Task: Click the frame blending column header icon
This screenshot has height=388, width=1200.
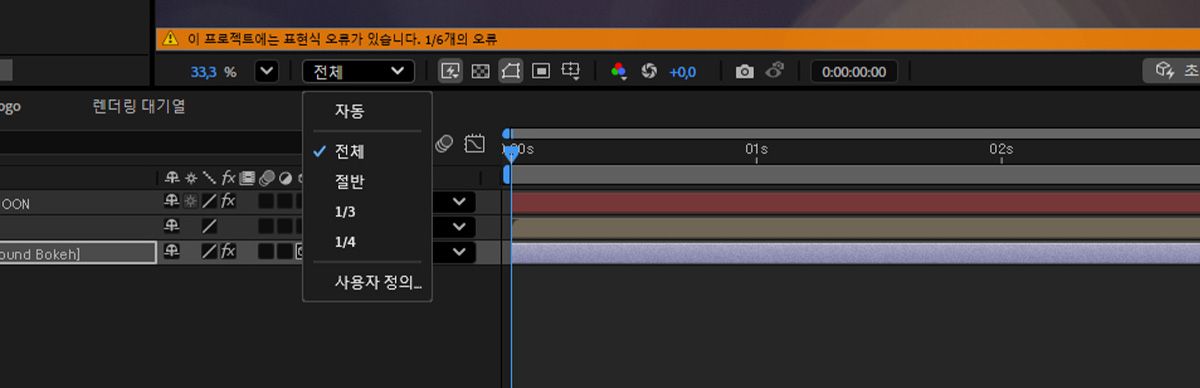Action: pyautogui.click(x=247, y=178)
